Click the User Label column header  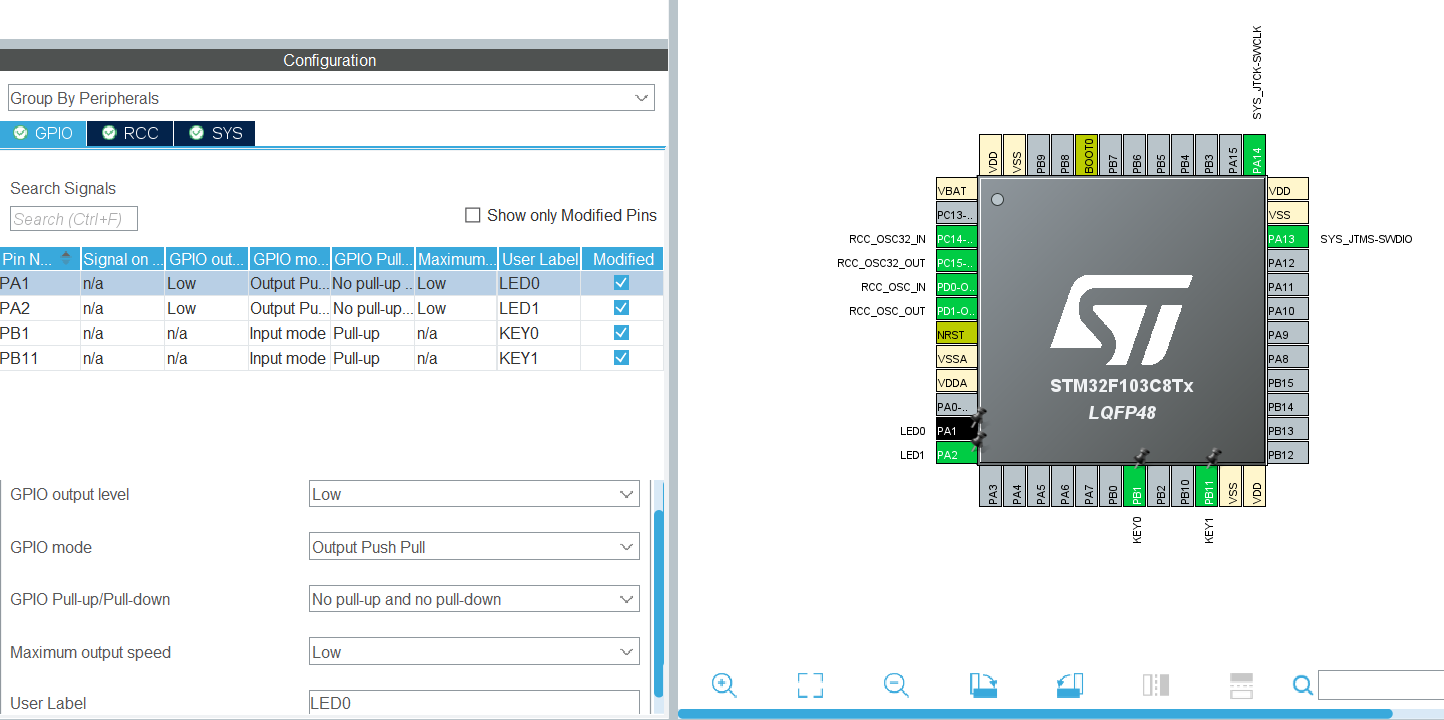pos(540,259)
